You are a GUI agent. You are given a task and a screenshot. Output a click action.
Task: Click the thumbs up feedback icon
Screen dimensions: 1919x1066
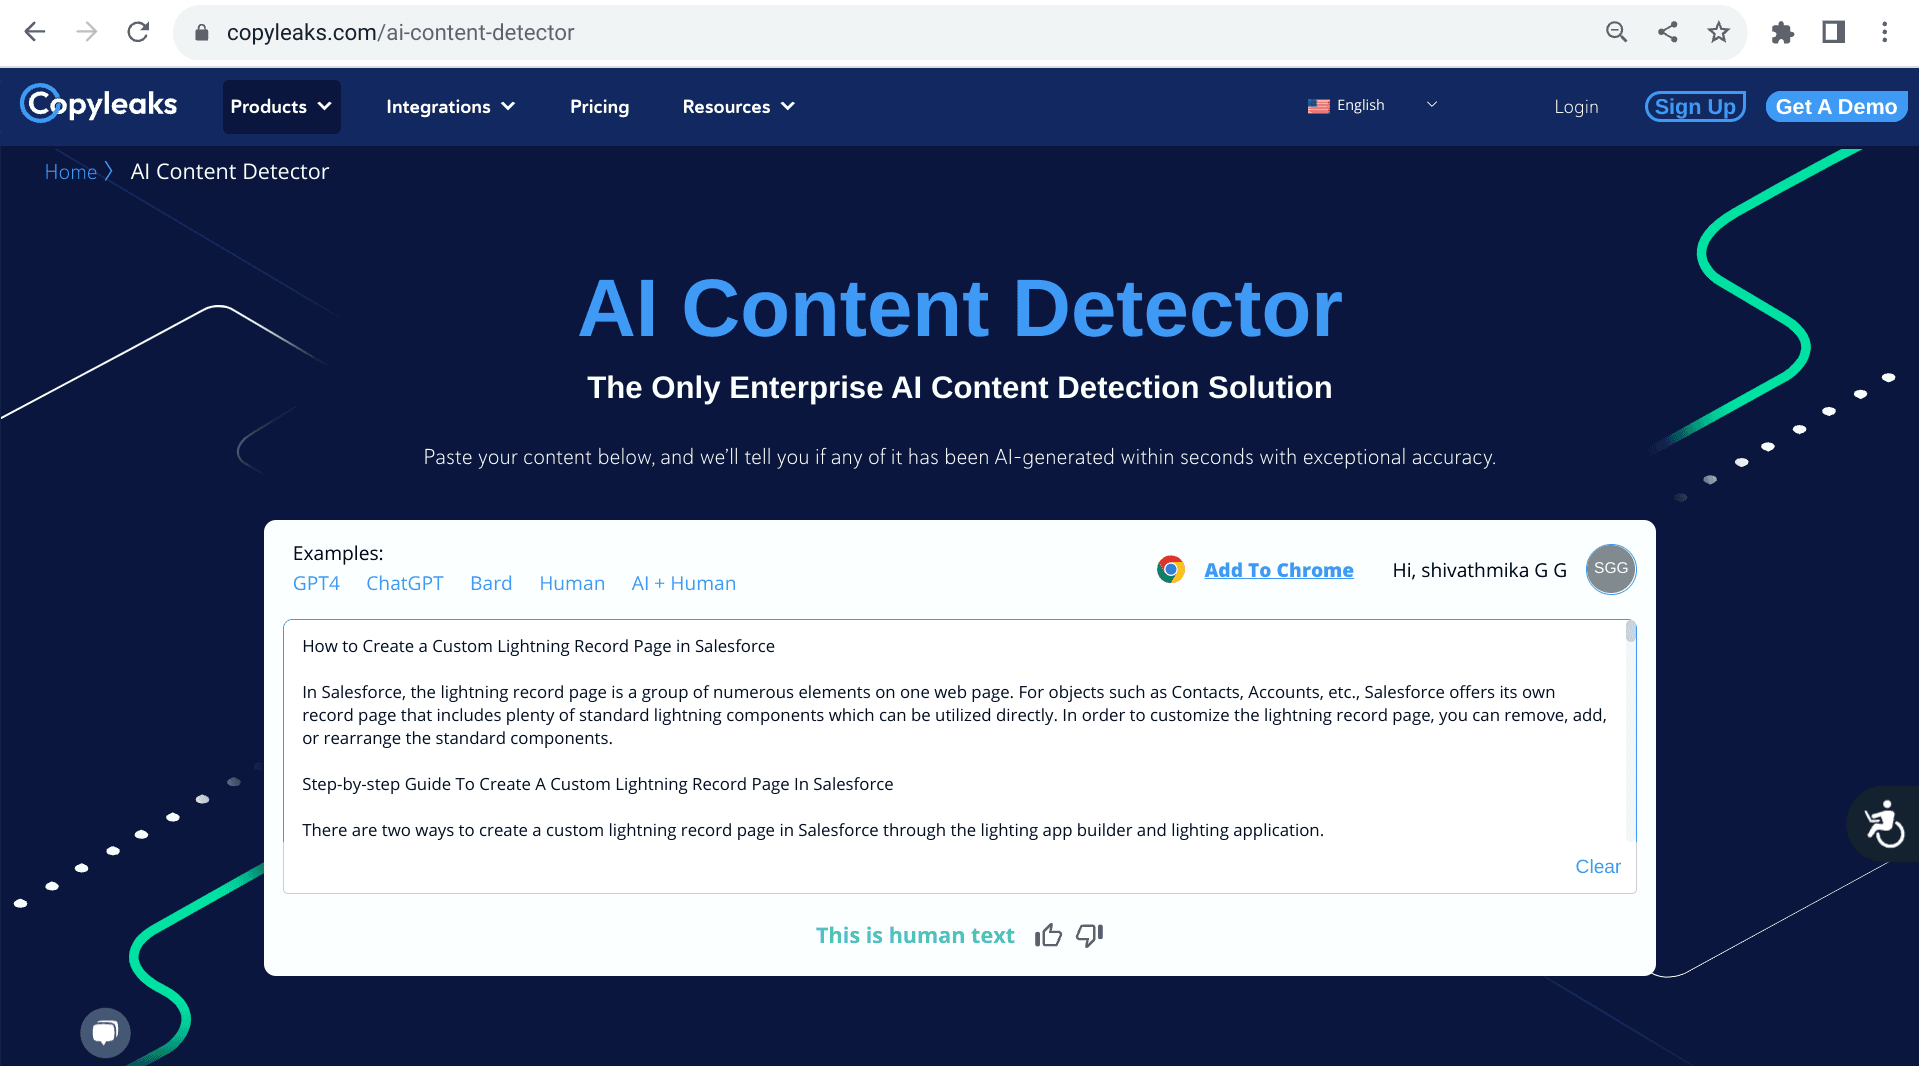point(1048,935)
